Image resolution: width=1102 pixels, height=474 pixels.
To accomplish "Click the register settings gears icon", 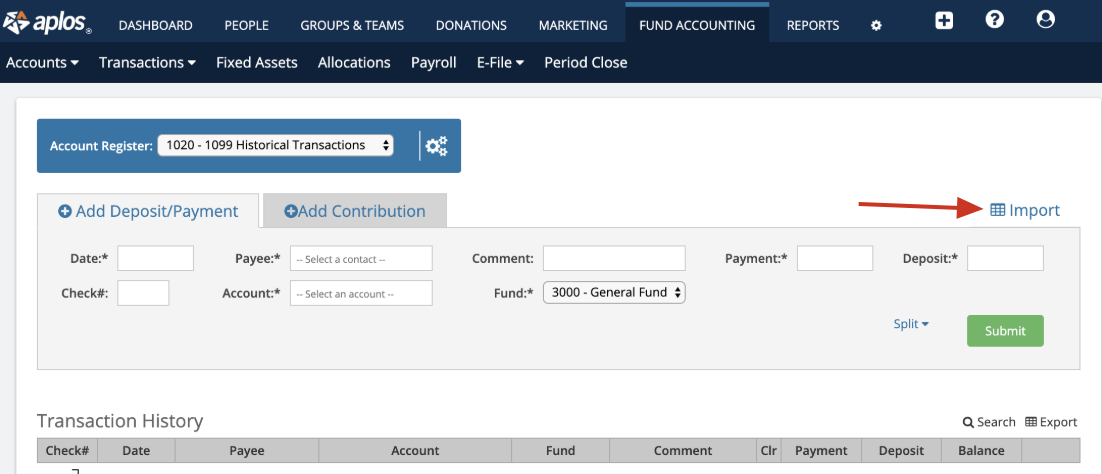I will pos(436,146).
